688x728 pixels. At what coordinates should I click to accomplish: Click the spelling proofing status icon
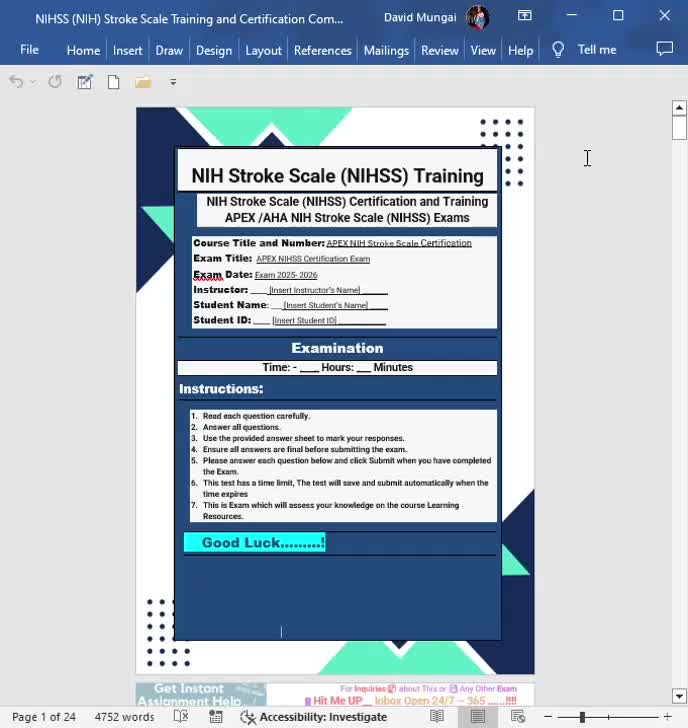(181, 716)
